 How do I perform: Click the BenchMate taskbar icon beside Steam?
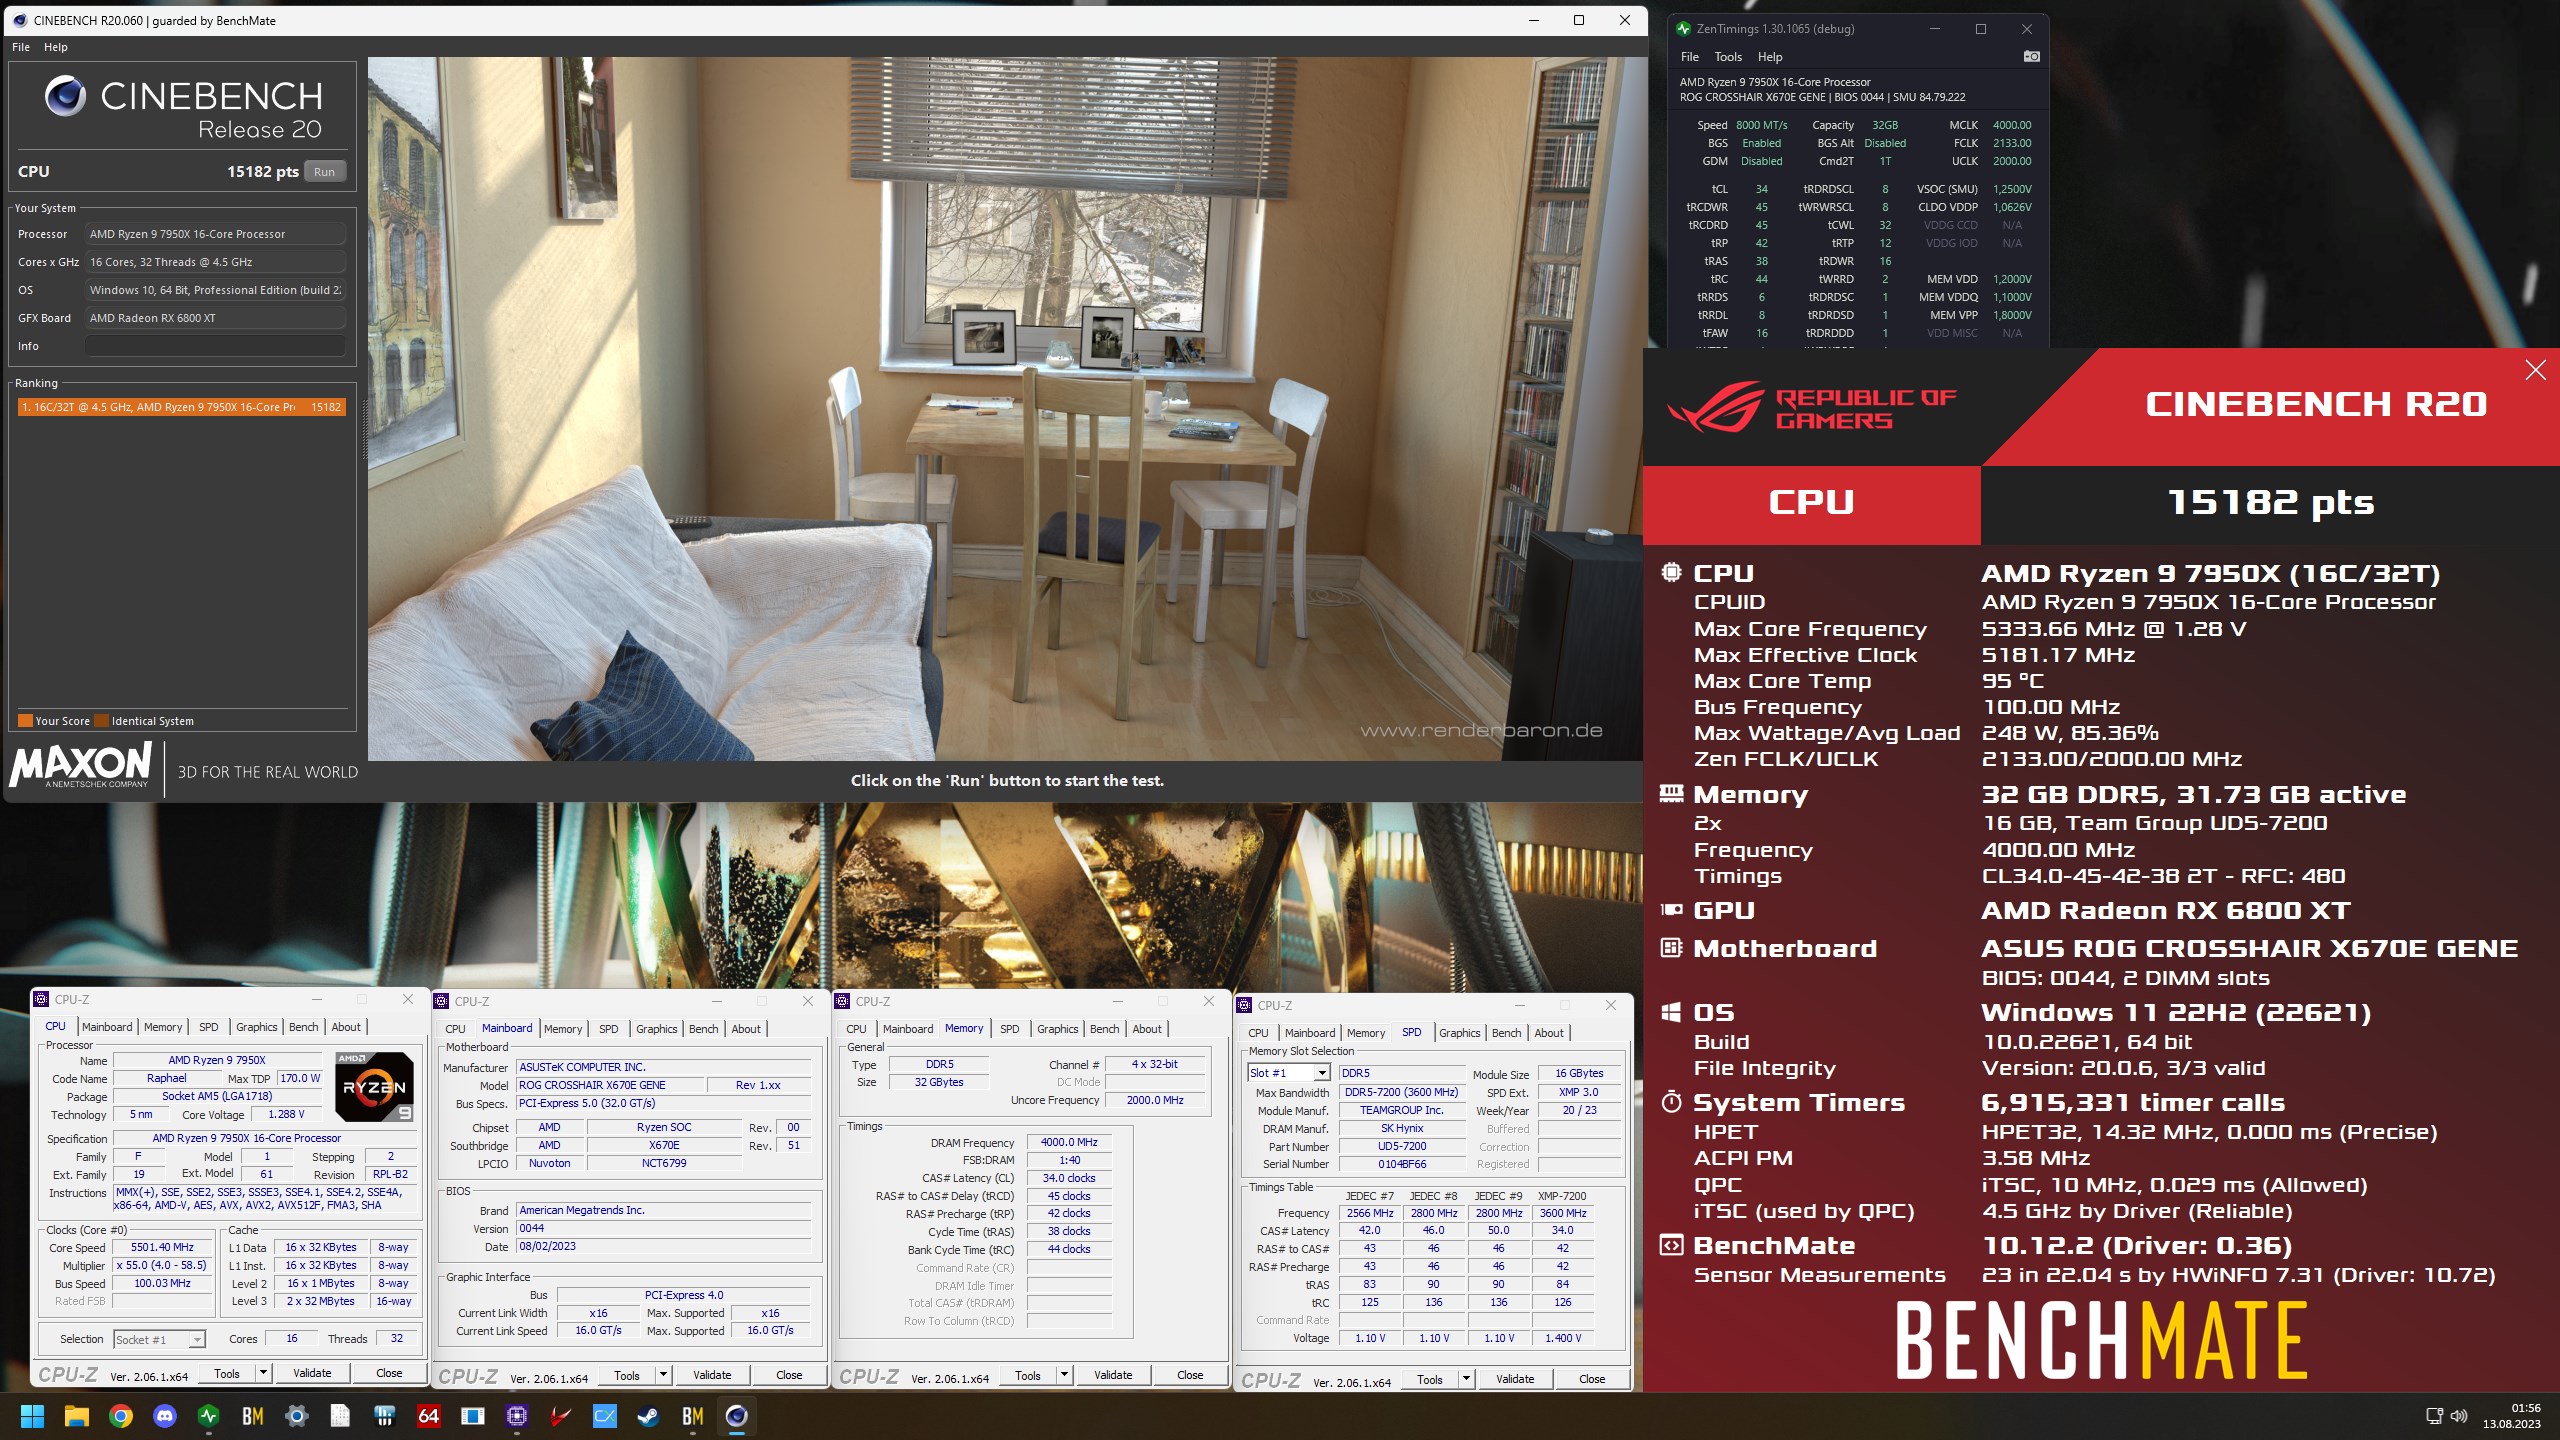pos(693,1416)
